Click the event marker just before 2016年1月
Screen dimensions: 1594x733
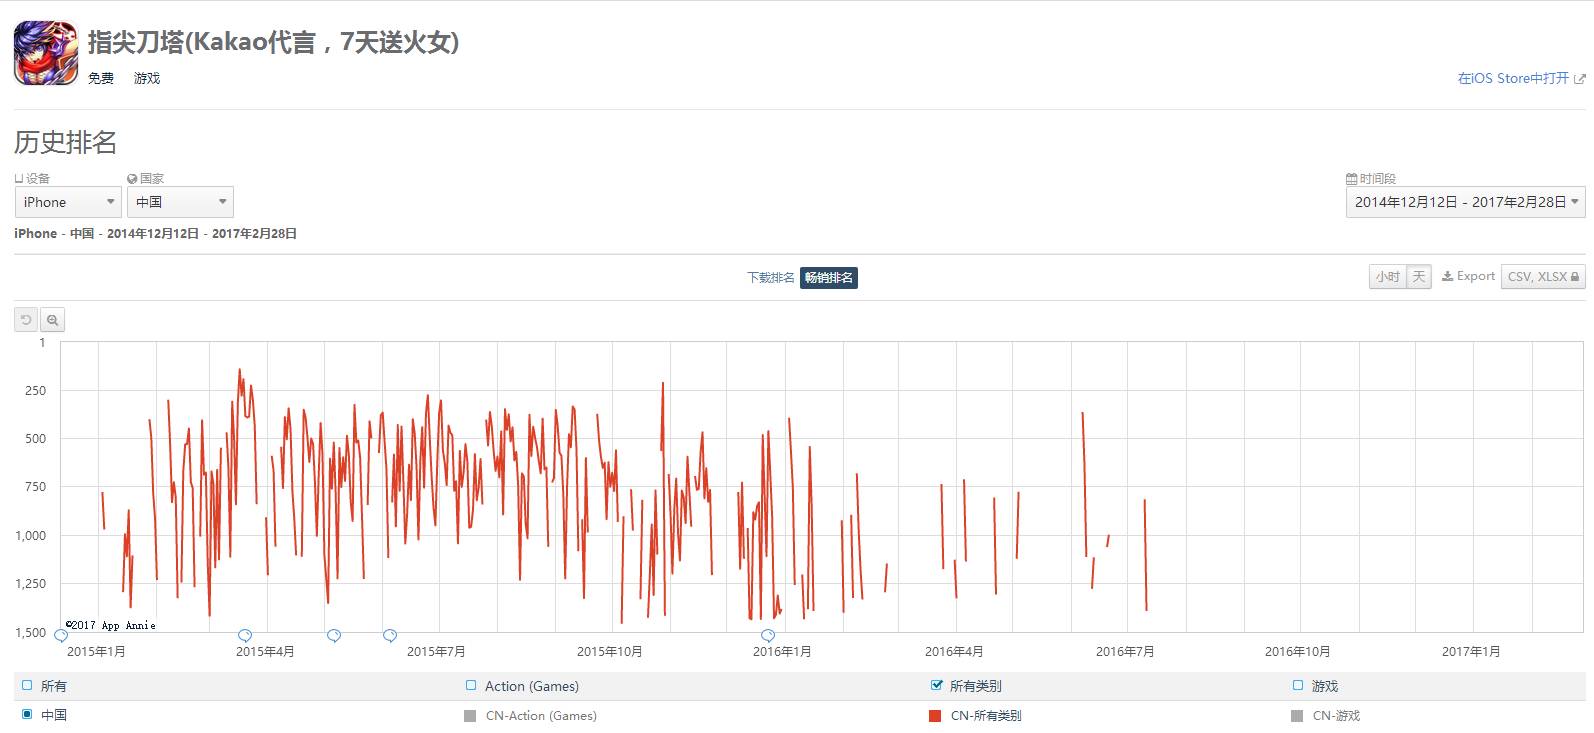click(768, 636)
